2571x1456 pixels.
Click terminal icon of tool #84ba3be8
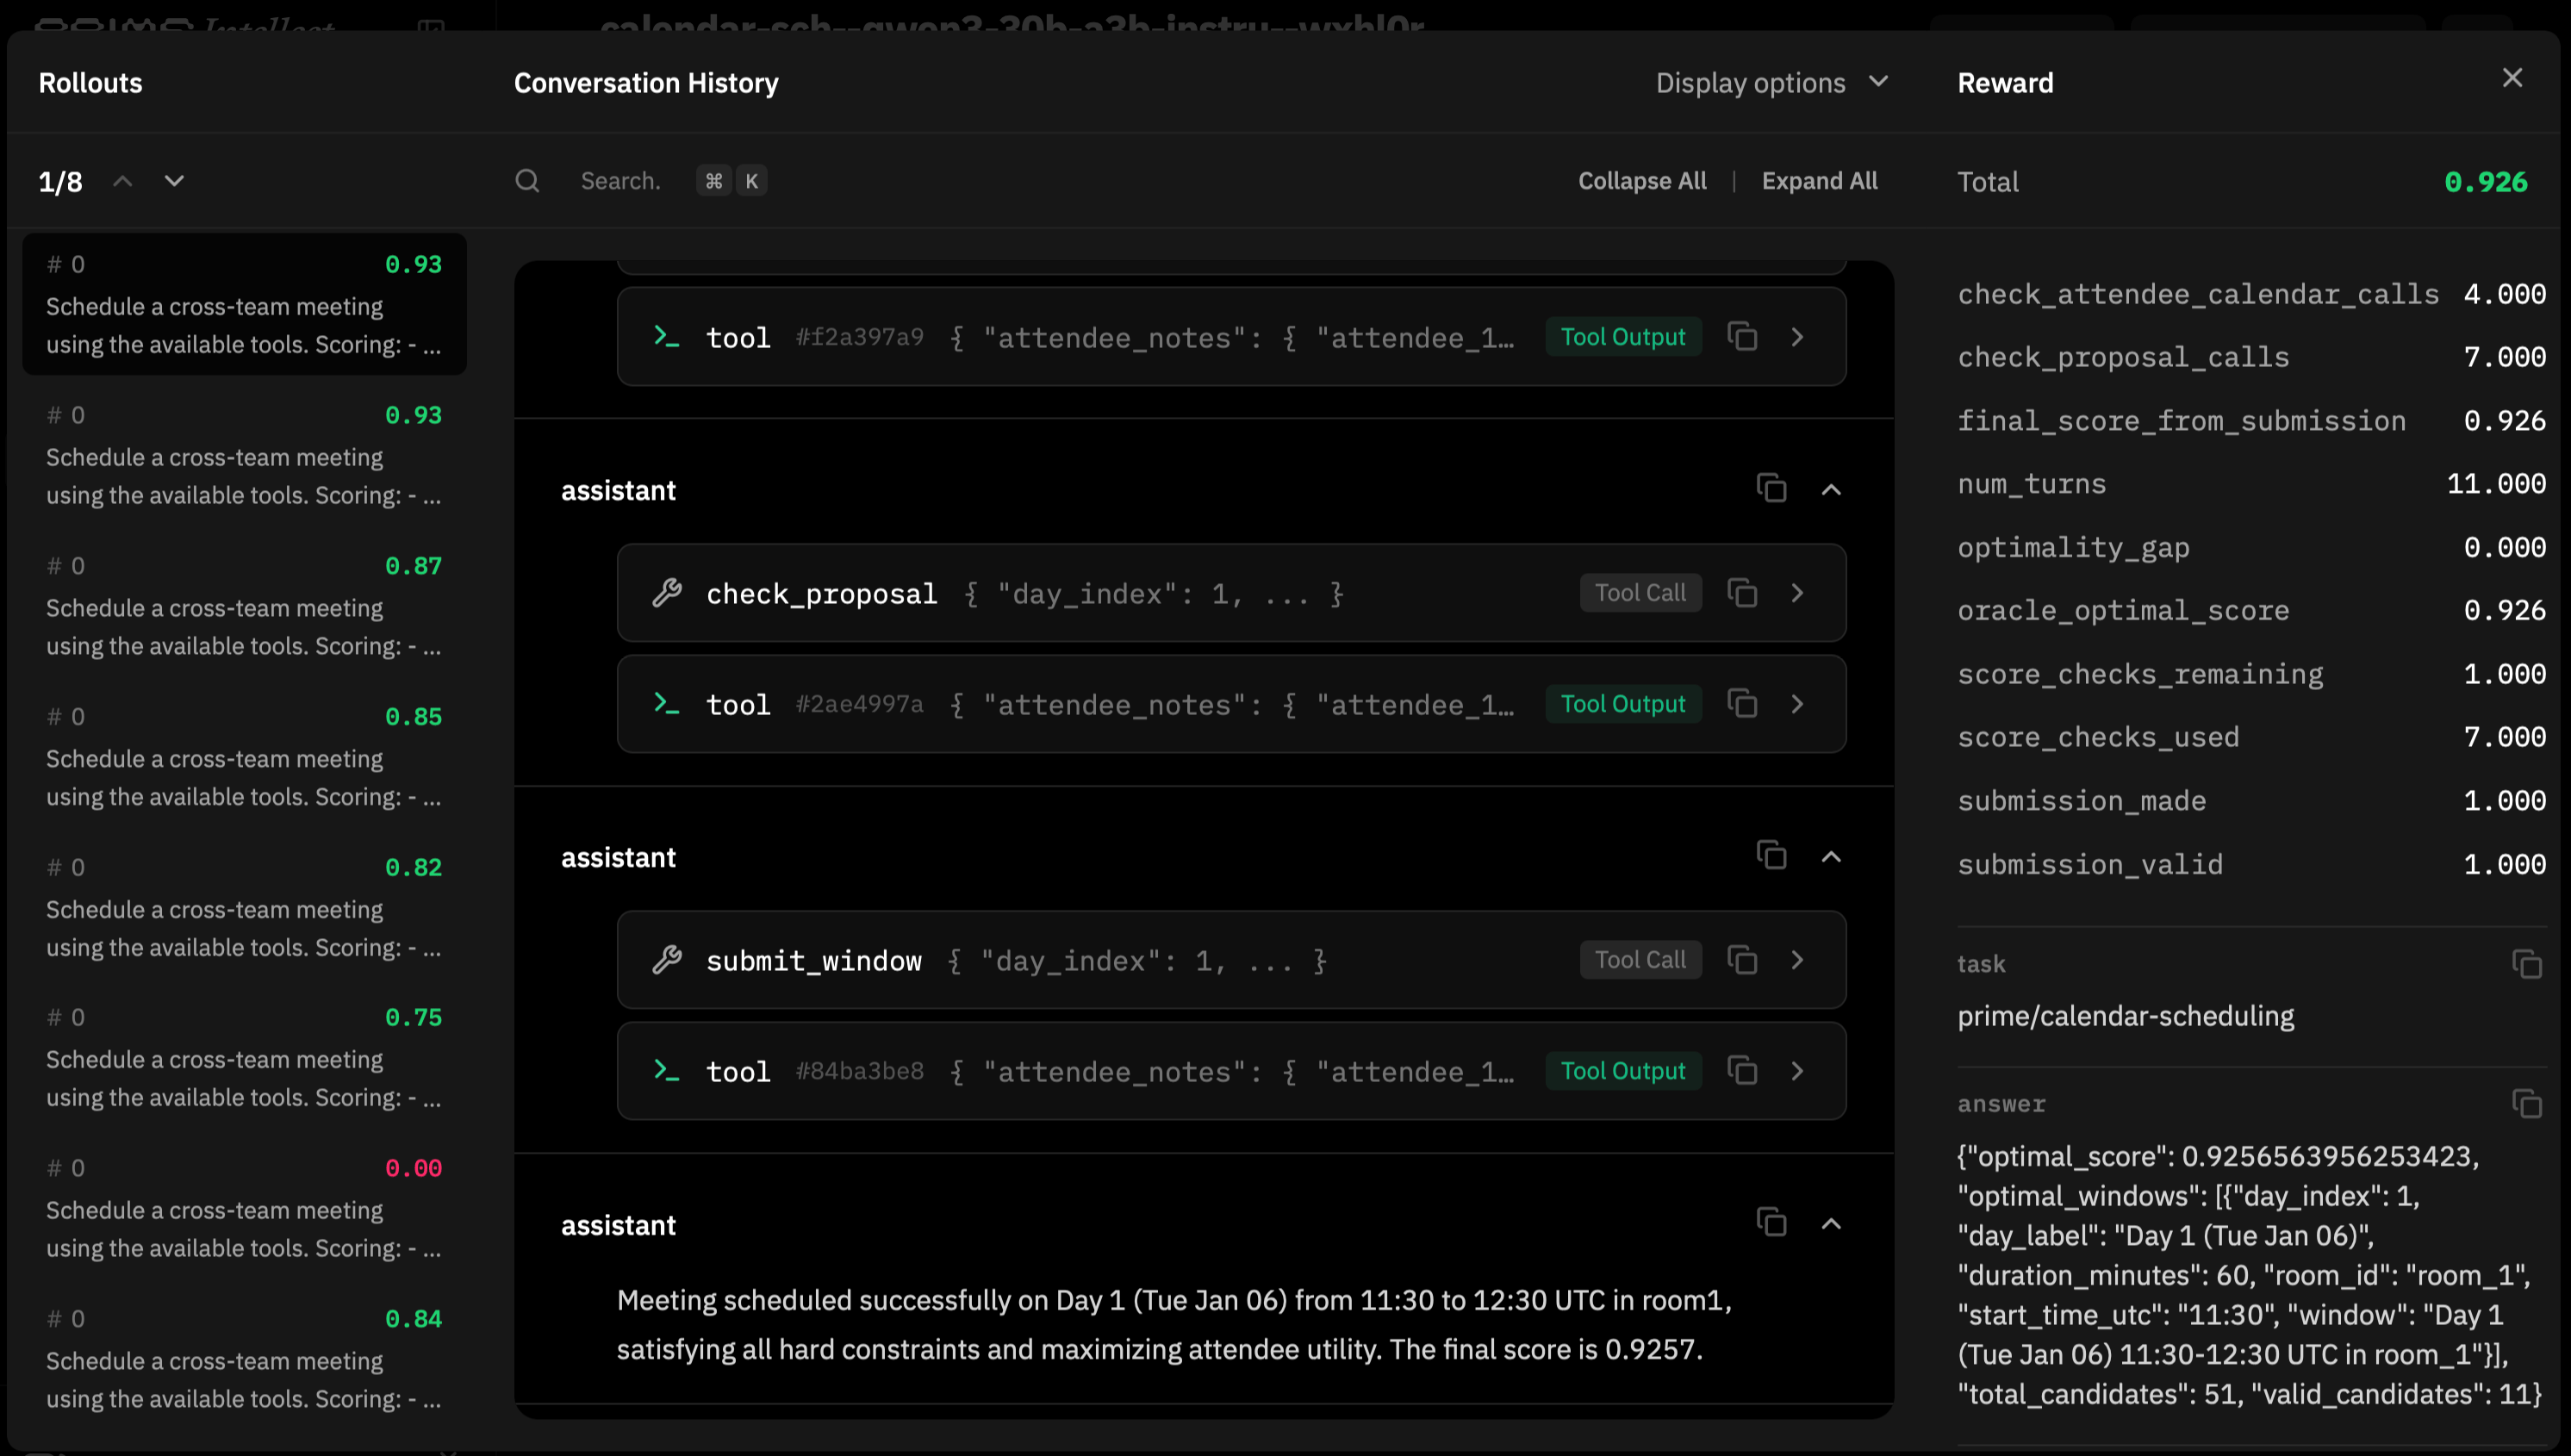tap(666, 1070)
